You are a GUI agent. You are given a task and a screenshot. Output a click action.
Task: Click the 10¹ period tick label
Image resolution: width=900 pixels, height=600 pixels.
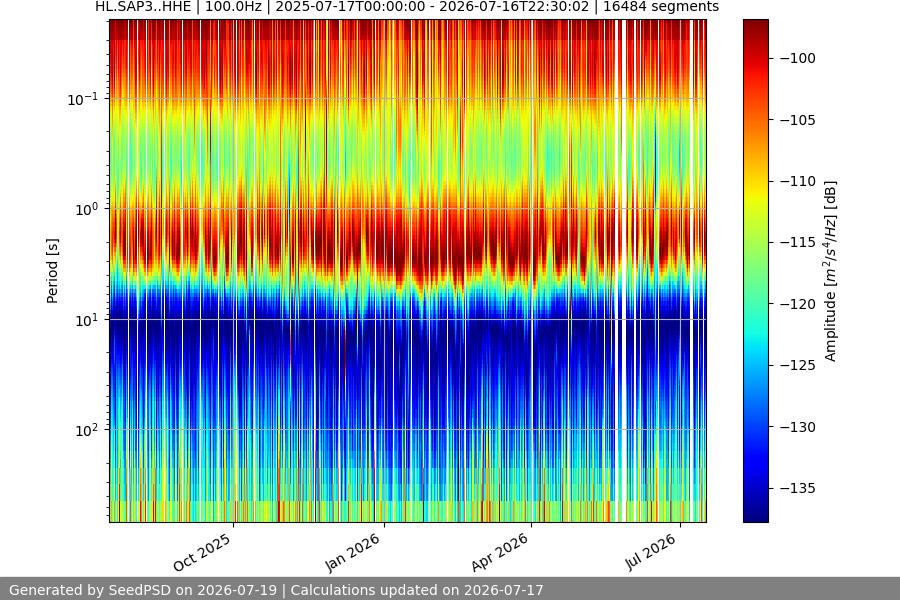pos(86,320)
